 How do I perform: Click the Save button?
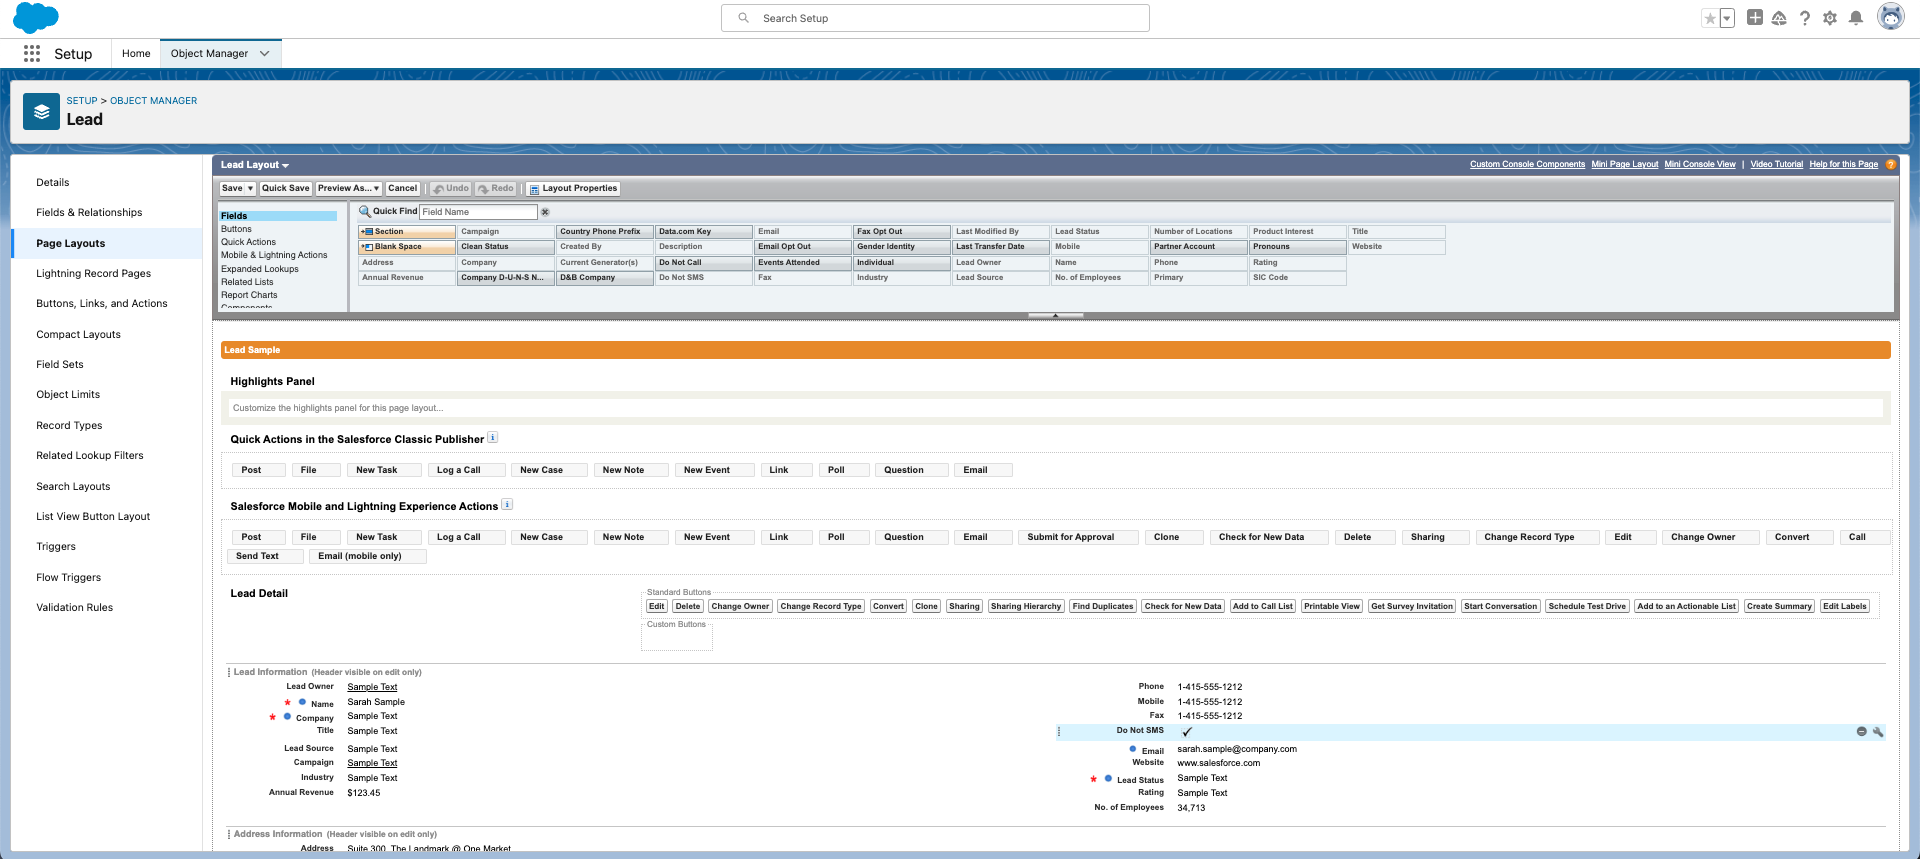point(232,189)
